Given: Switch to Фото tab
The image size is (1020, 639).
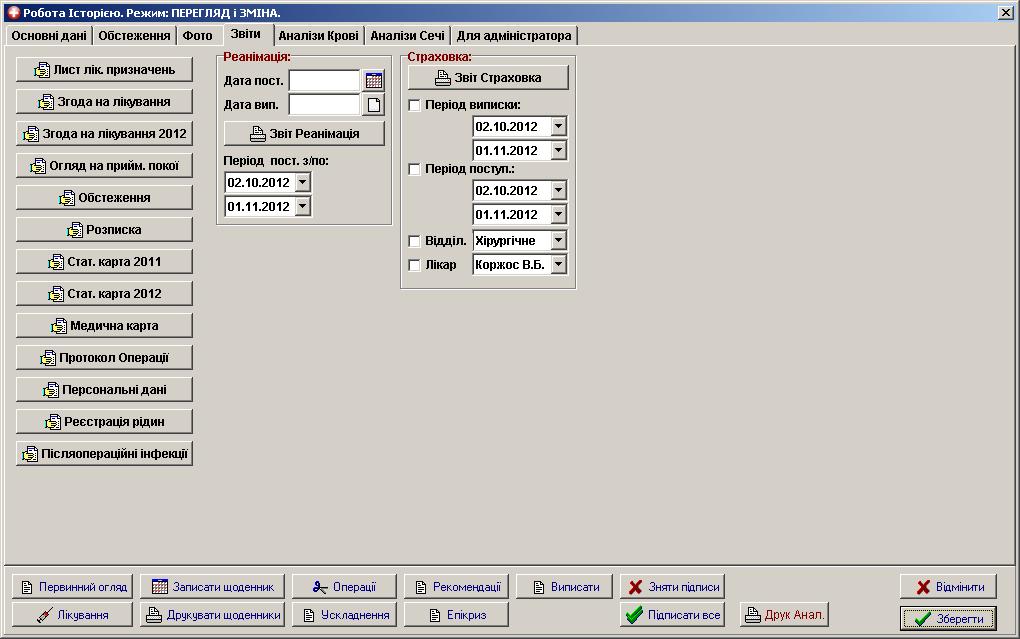Looking at the screenshot, I should pos(198,36).
